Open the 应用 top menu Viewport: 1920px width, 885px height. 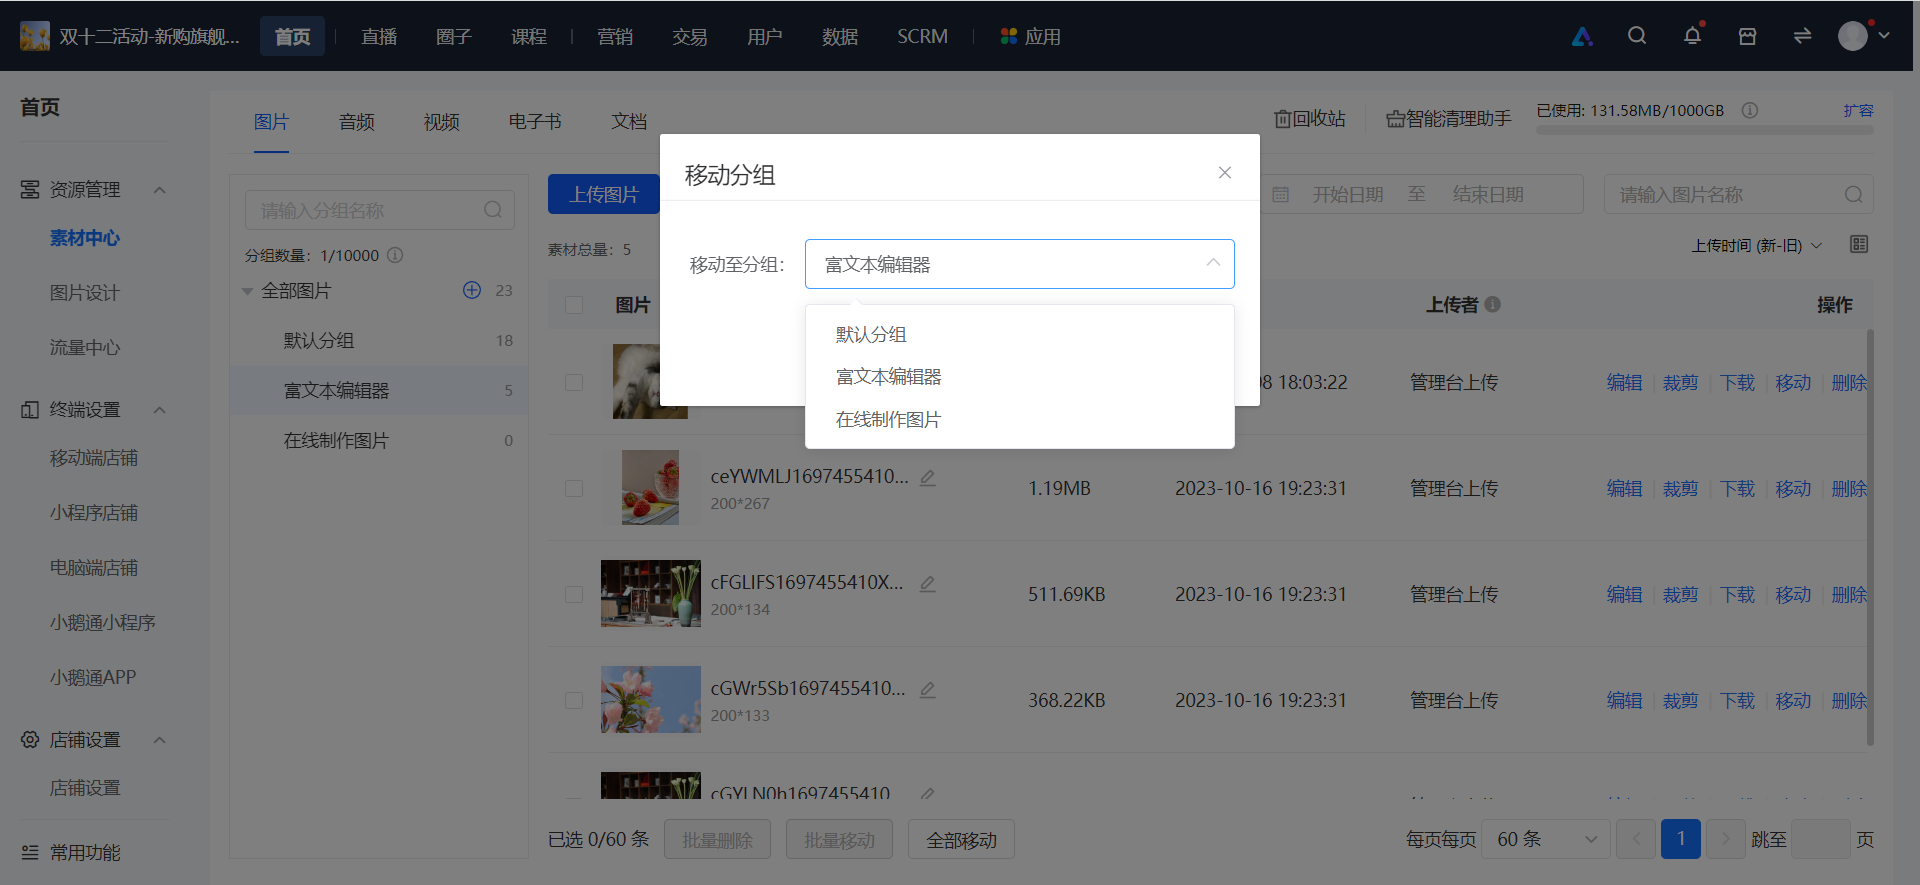point(1031,36)
